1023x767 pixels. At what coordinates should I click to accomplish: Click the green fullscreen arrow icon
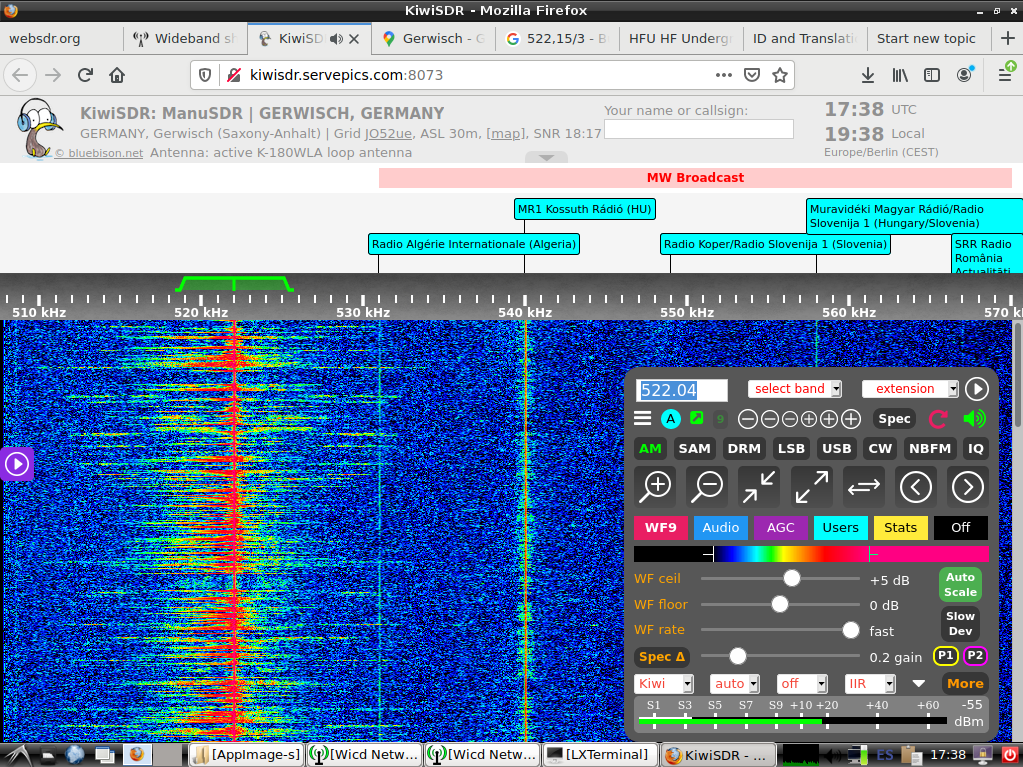pyautogui.click(x=697, y=418)
